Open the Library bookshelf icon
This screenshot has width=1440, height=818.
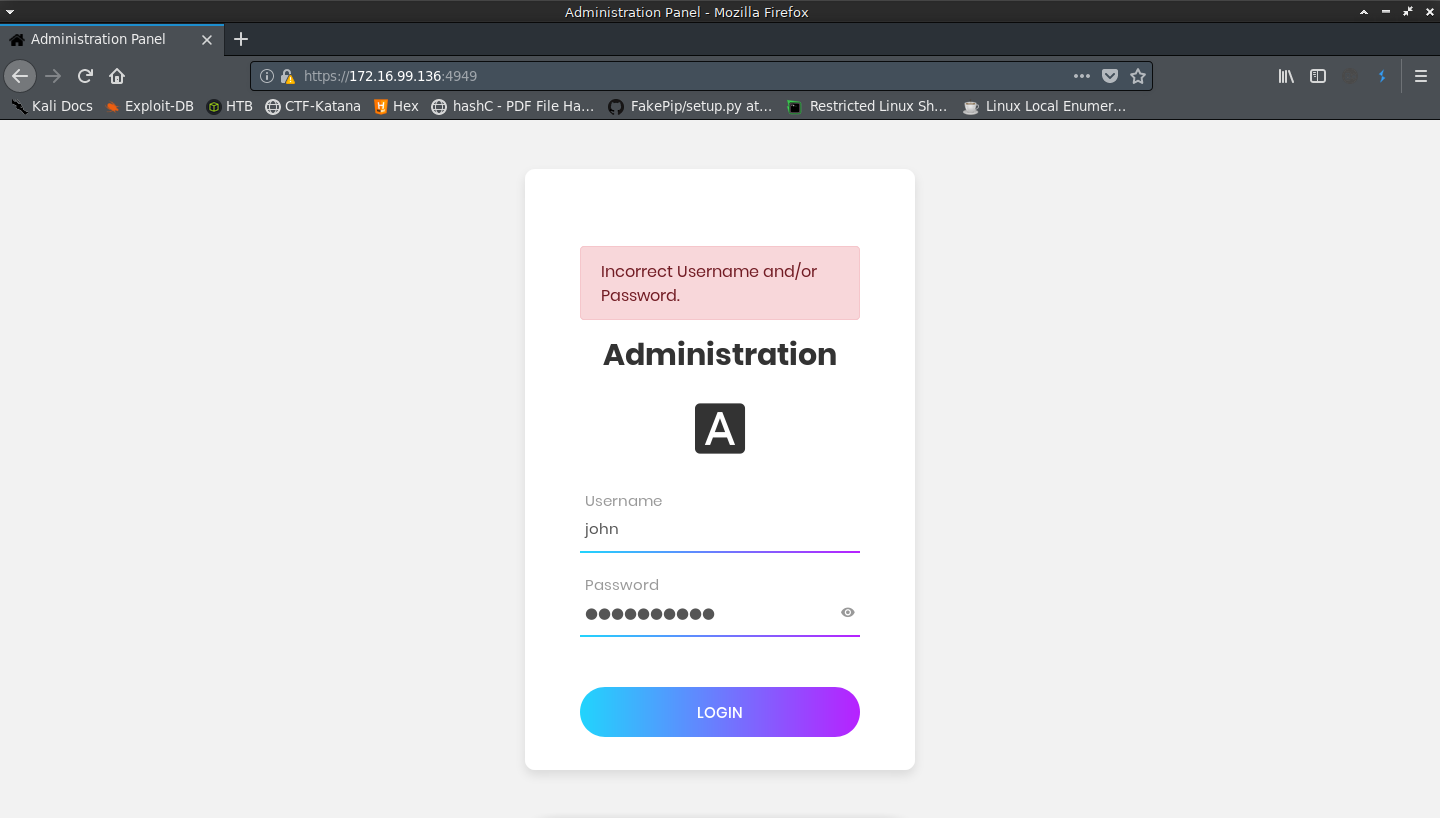1287,76
